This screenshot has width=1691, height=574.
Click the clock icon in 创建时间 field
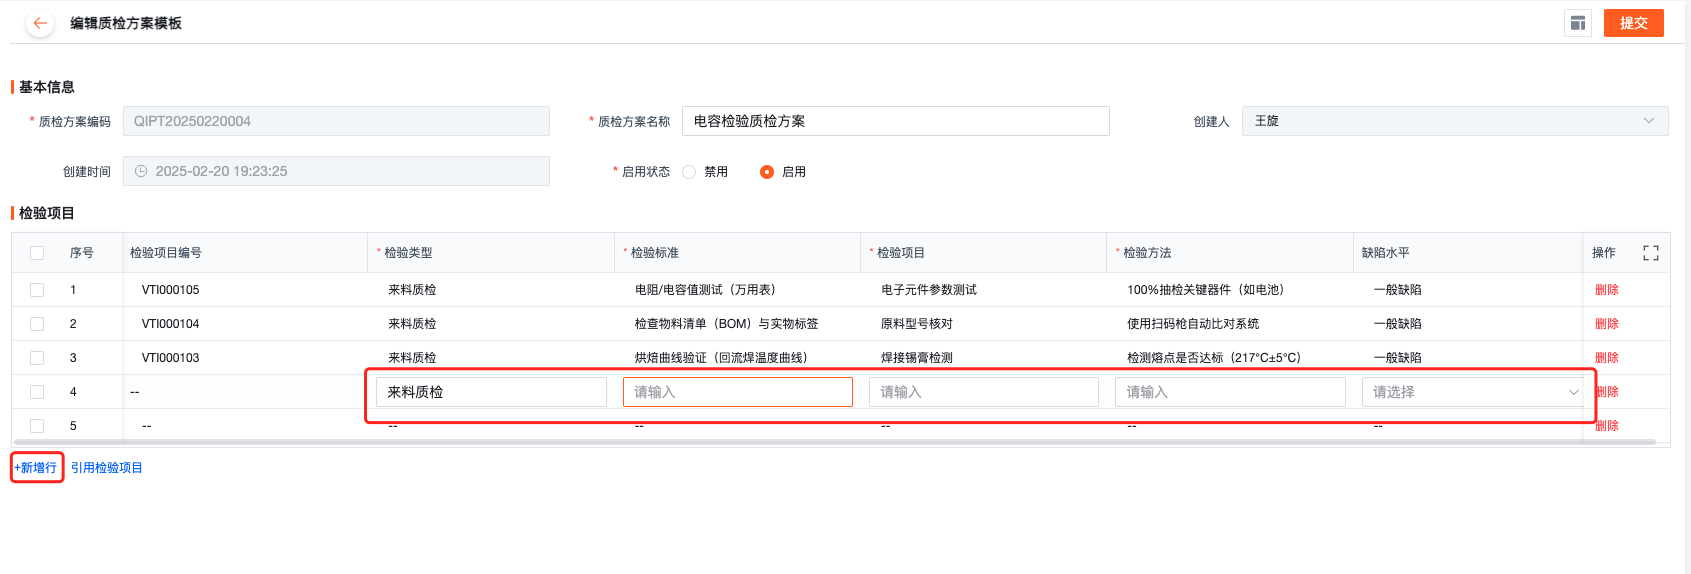[141, 171]
